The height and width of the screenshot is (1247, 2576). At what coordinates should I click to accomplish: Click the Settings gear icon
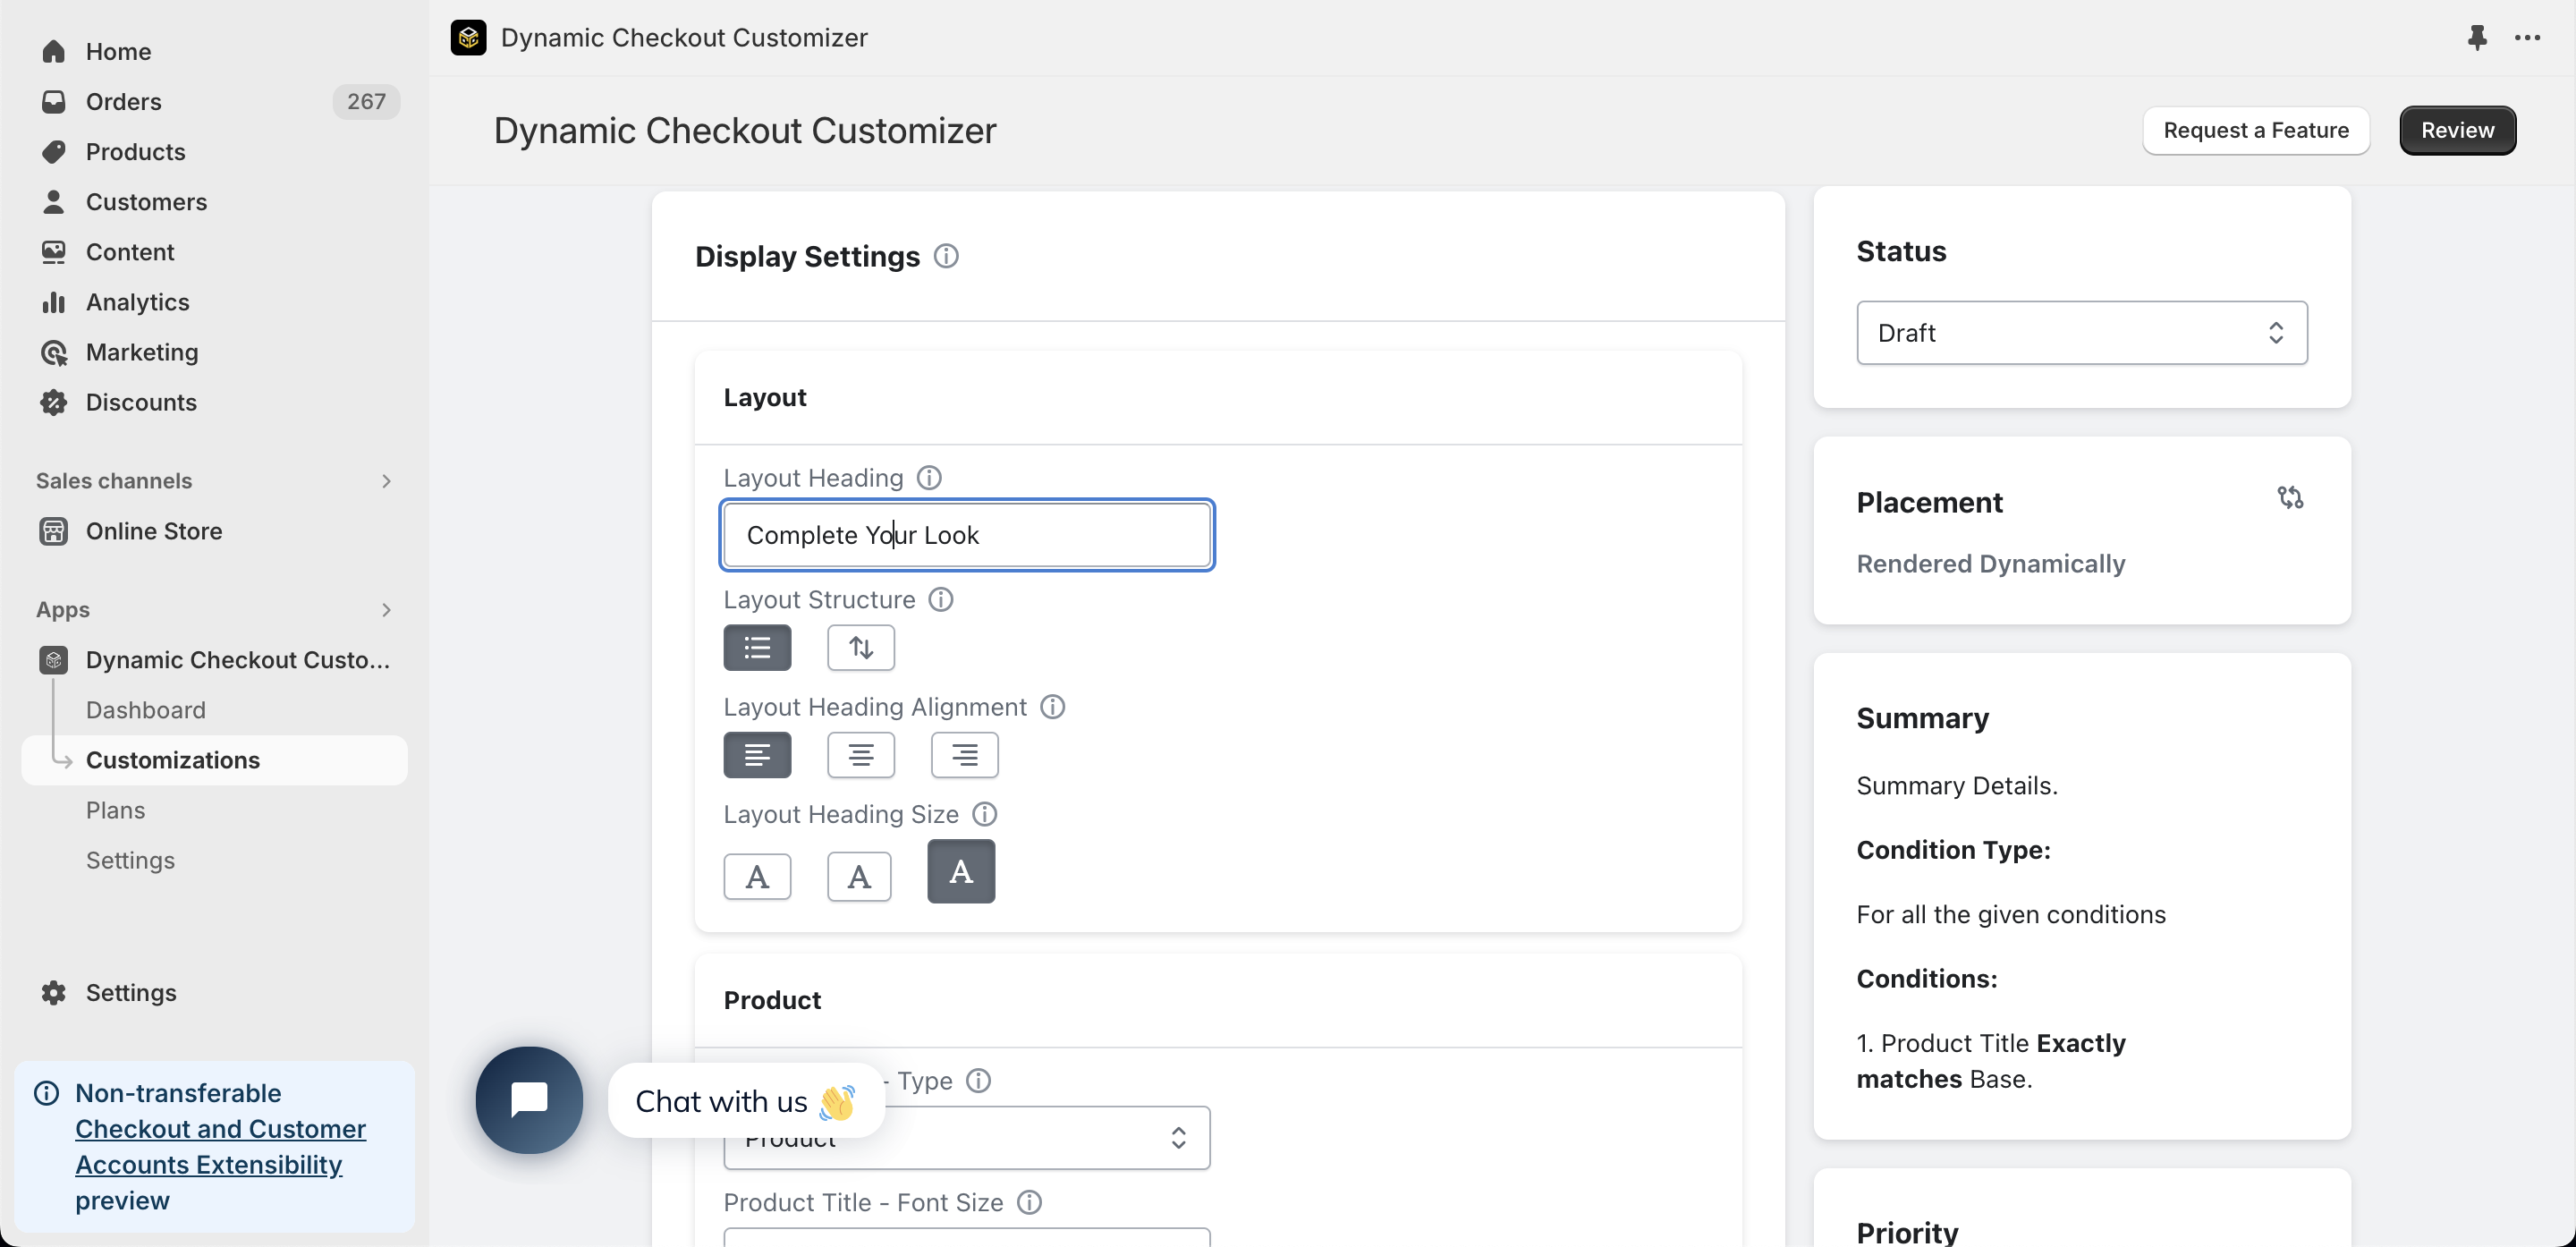coord(54,991)
